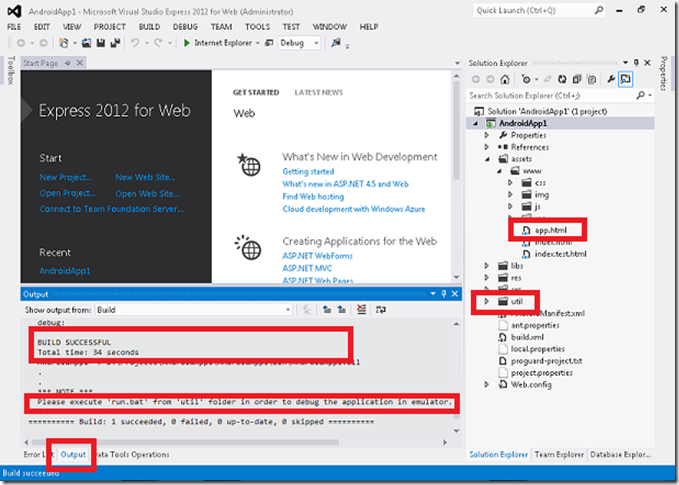
Task: Click the pin icon on Start Page tab
Action: 68,63
